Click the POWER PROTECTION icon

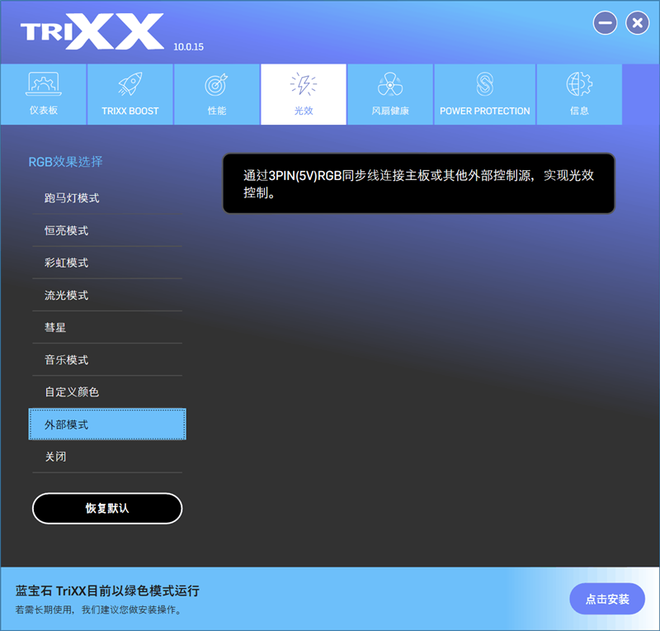coord(485,85)
